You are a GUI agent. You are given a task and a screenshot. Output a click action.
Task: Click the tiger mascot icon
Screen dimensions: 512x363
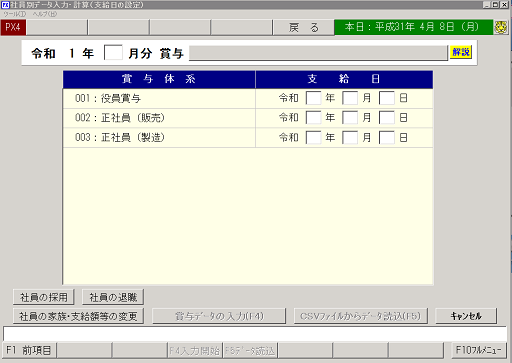[x=501, y=27]
